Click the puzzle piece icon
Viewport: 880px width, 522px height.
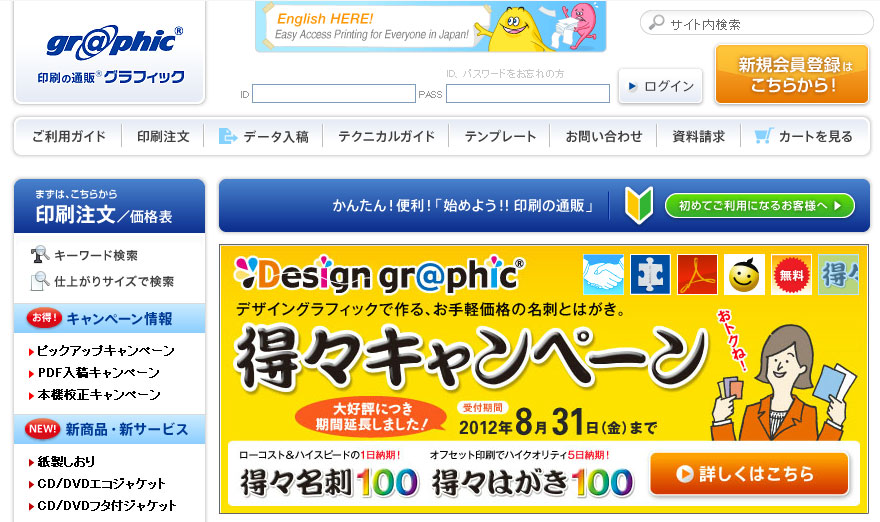tap(650, 274)
